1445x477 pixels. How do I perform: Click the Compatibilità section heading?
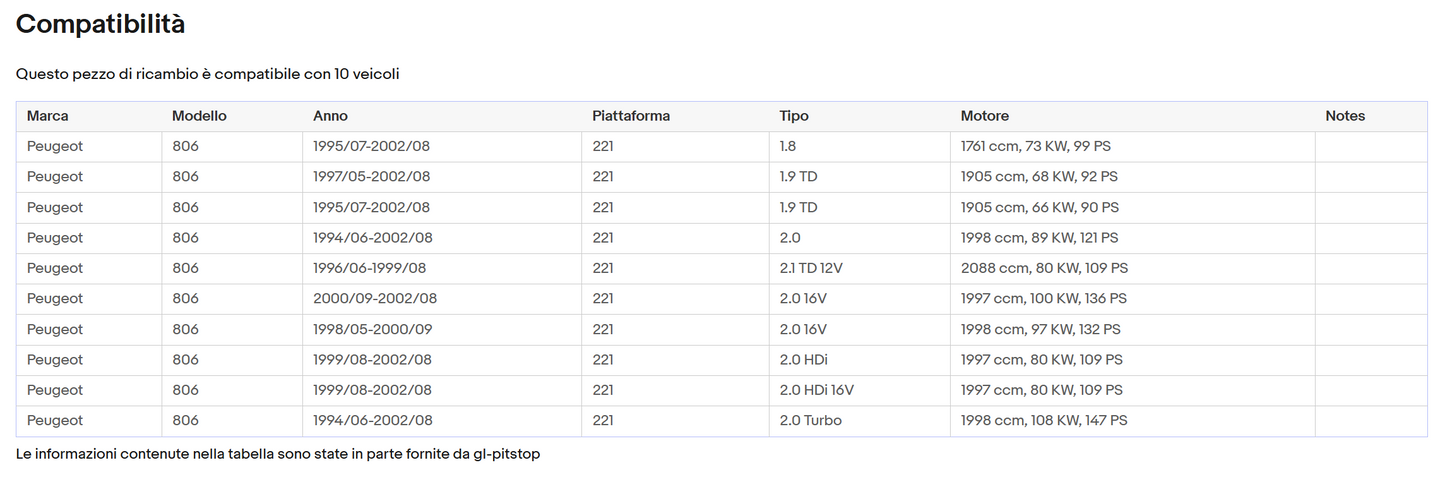coord(100,25)
